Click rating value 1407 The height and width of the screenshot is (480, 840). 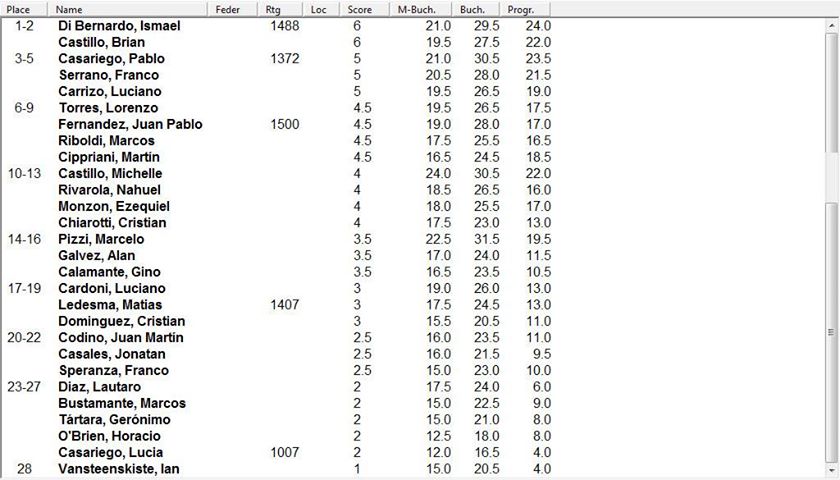(285, 305)
